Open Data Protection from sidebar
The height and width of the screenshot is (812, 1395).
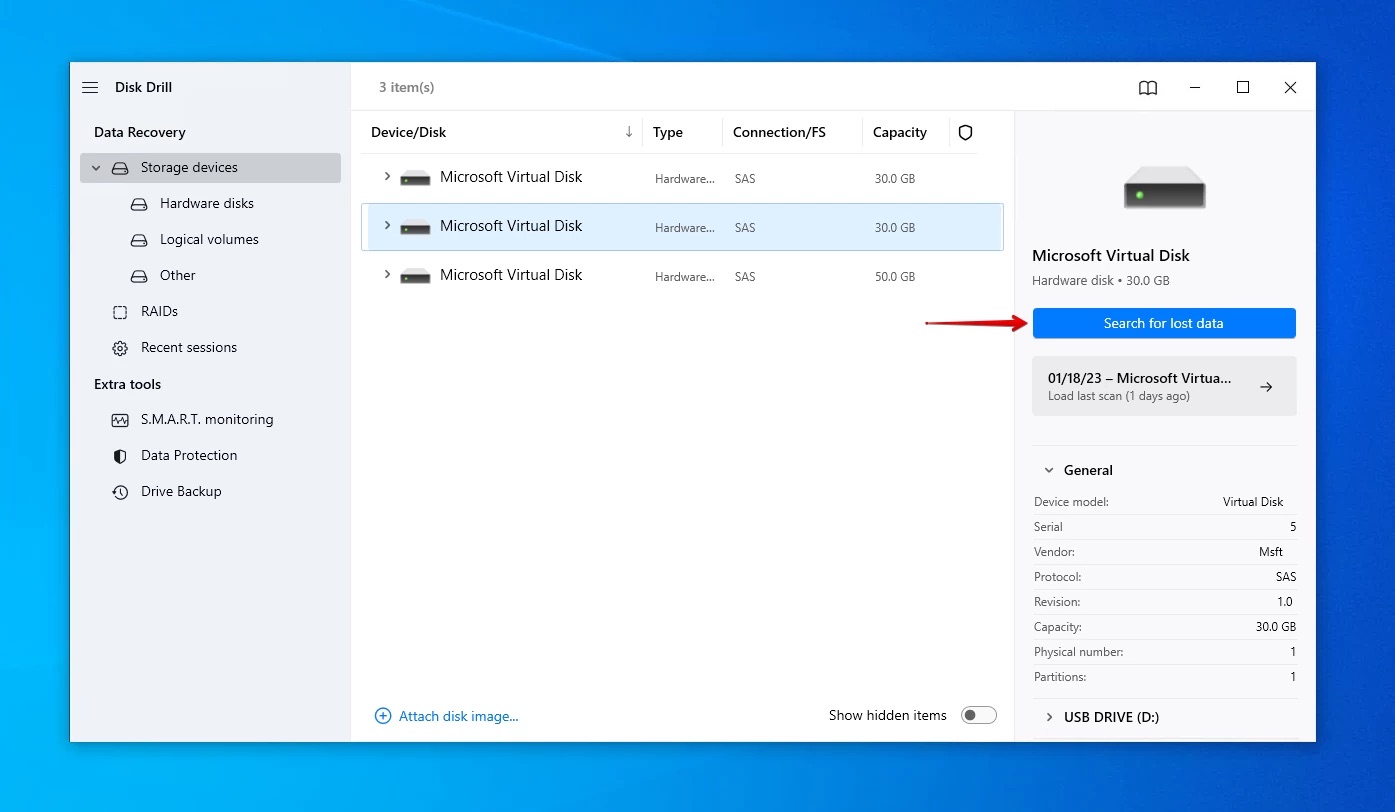tap(189, 456)
